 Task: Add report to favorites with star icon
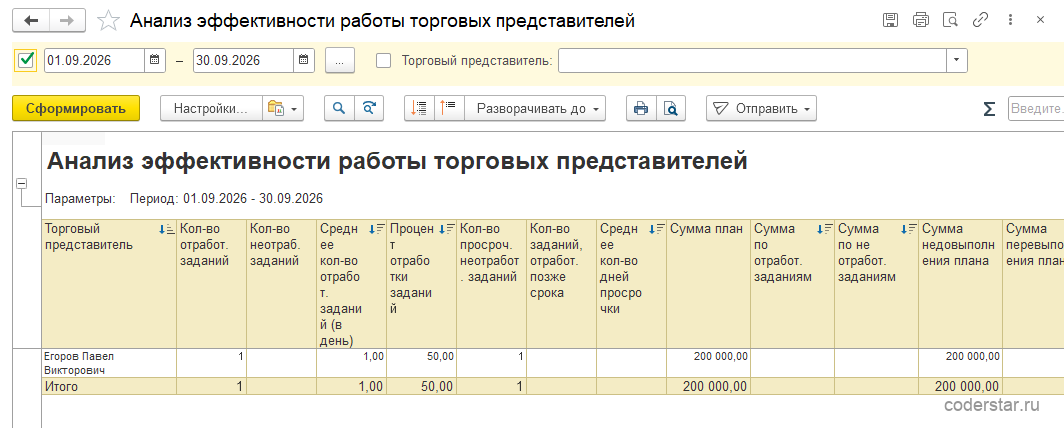pos(108,20)
